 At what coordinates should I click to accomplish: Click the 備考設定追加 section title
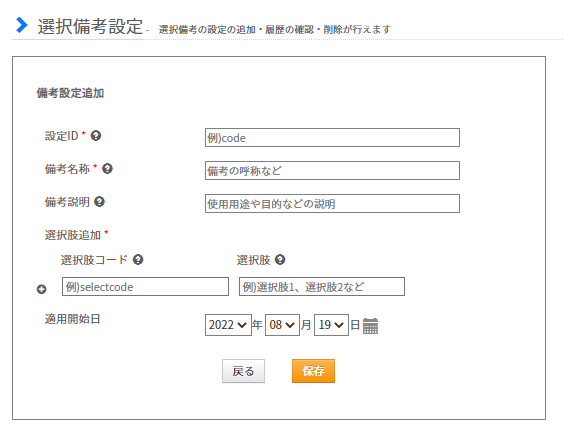point(70,93)
